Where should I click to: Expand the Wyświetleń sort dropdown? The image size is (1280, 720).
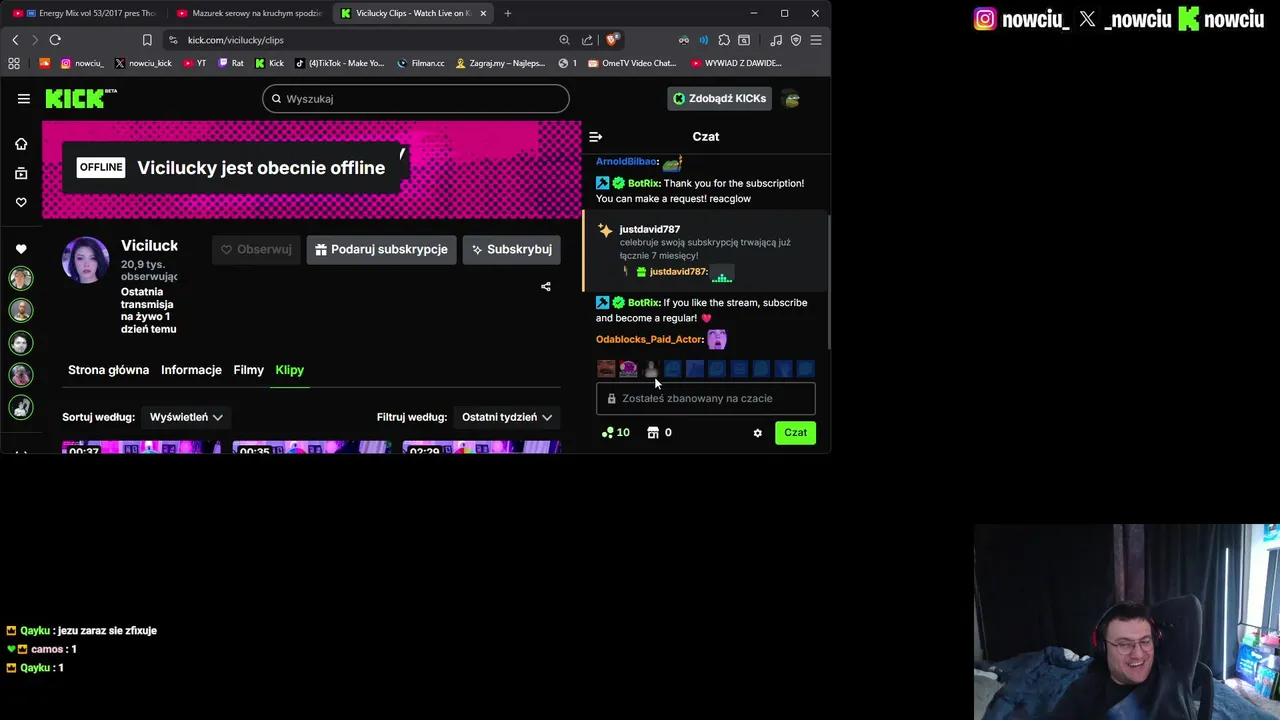point(186,417)
